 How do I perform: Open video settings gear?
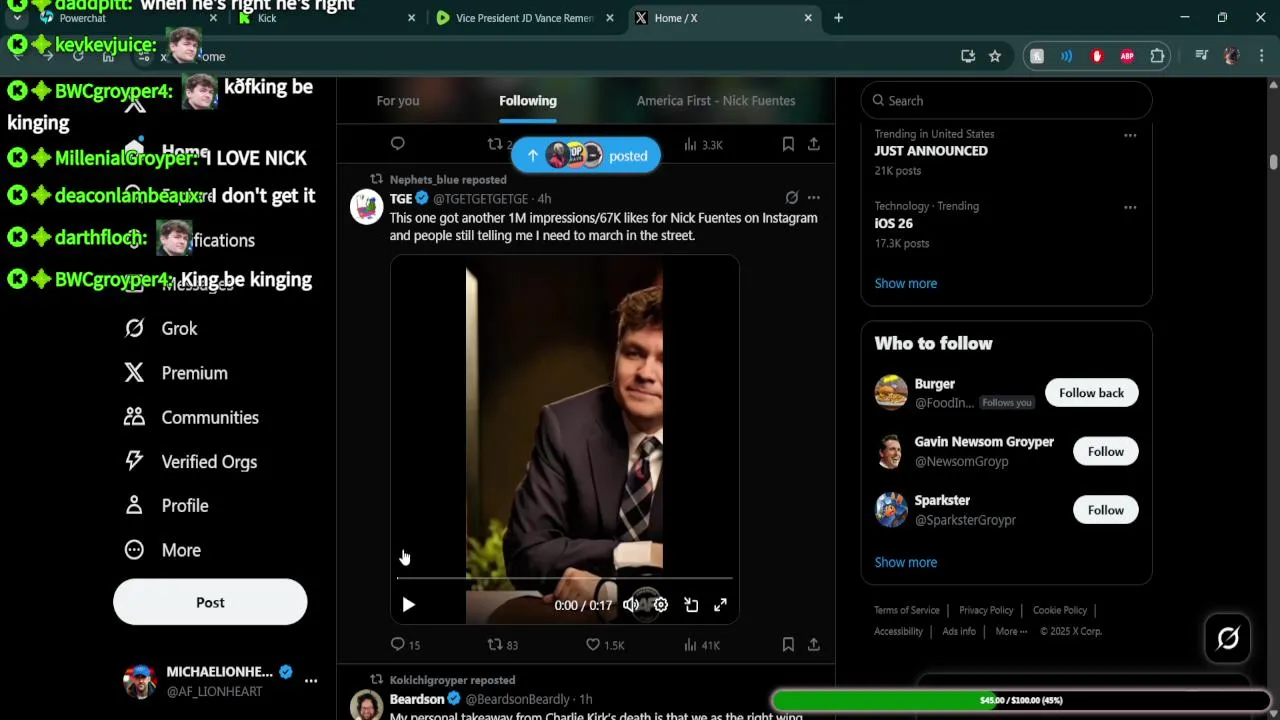661,605
